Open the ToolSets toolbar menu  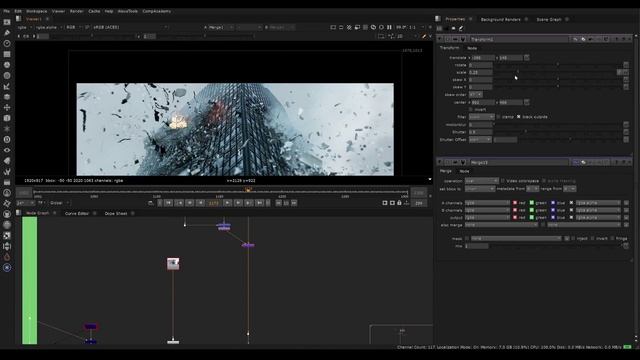(7, 171)
